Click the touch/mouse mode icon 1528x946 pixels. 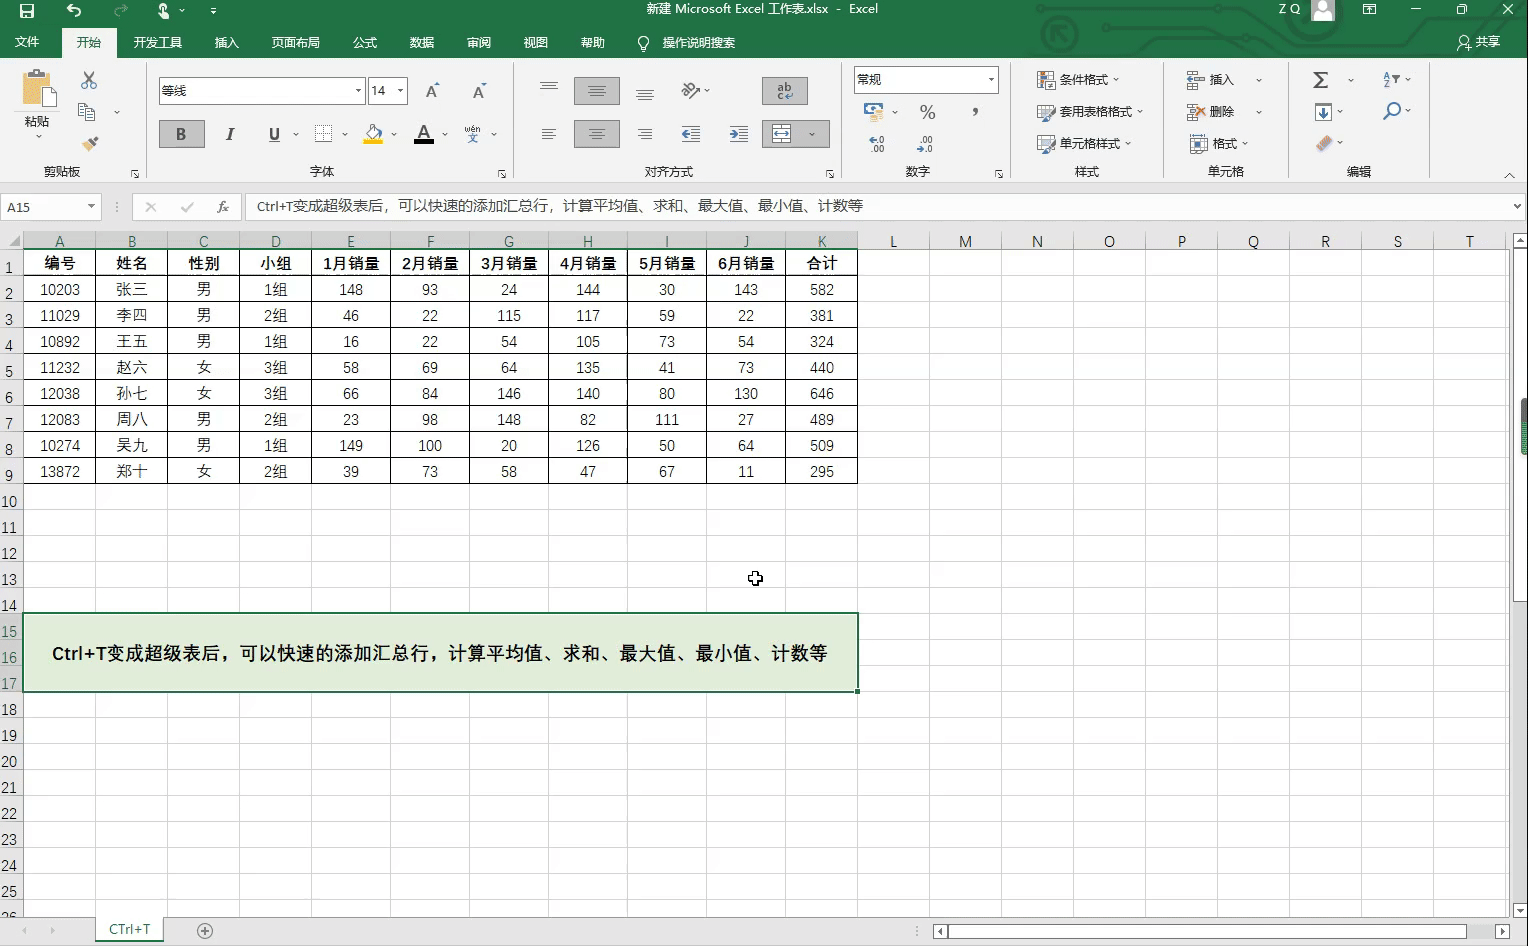click(x=163, y=10)
